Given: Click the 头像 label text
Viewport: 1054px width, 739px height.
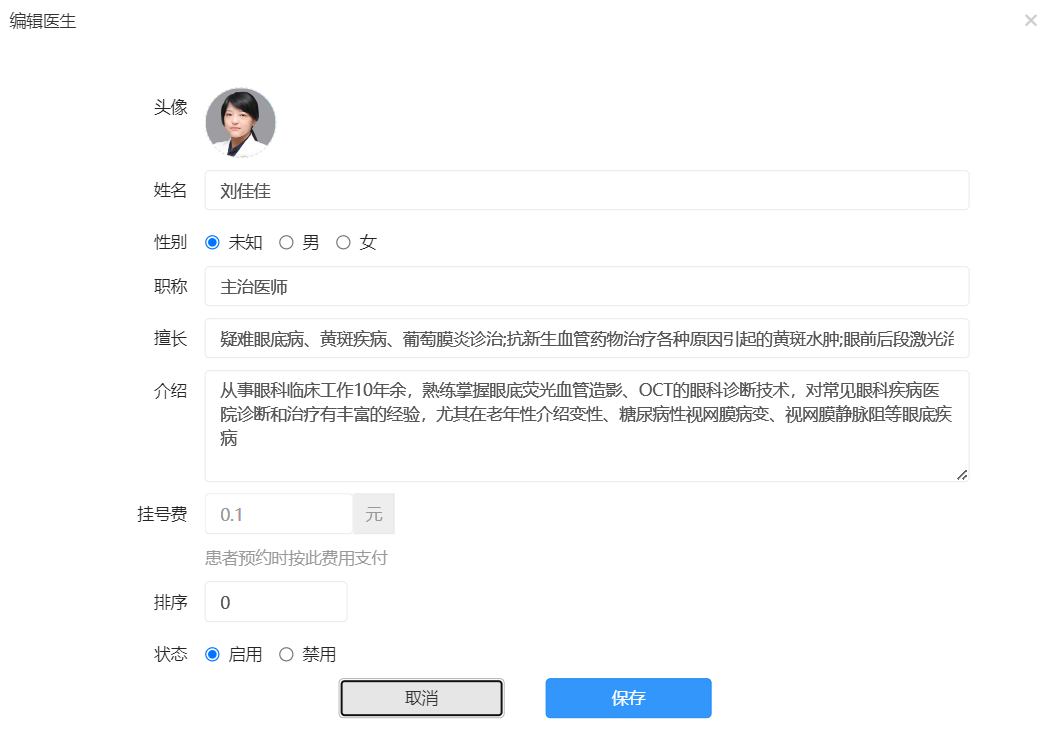Looking at the screenshot, I should [x=171, y=107].
